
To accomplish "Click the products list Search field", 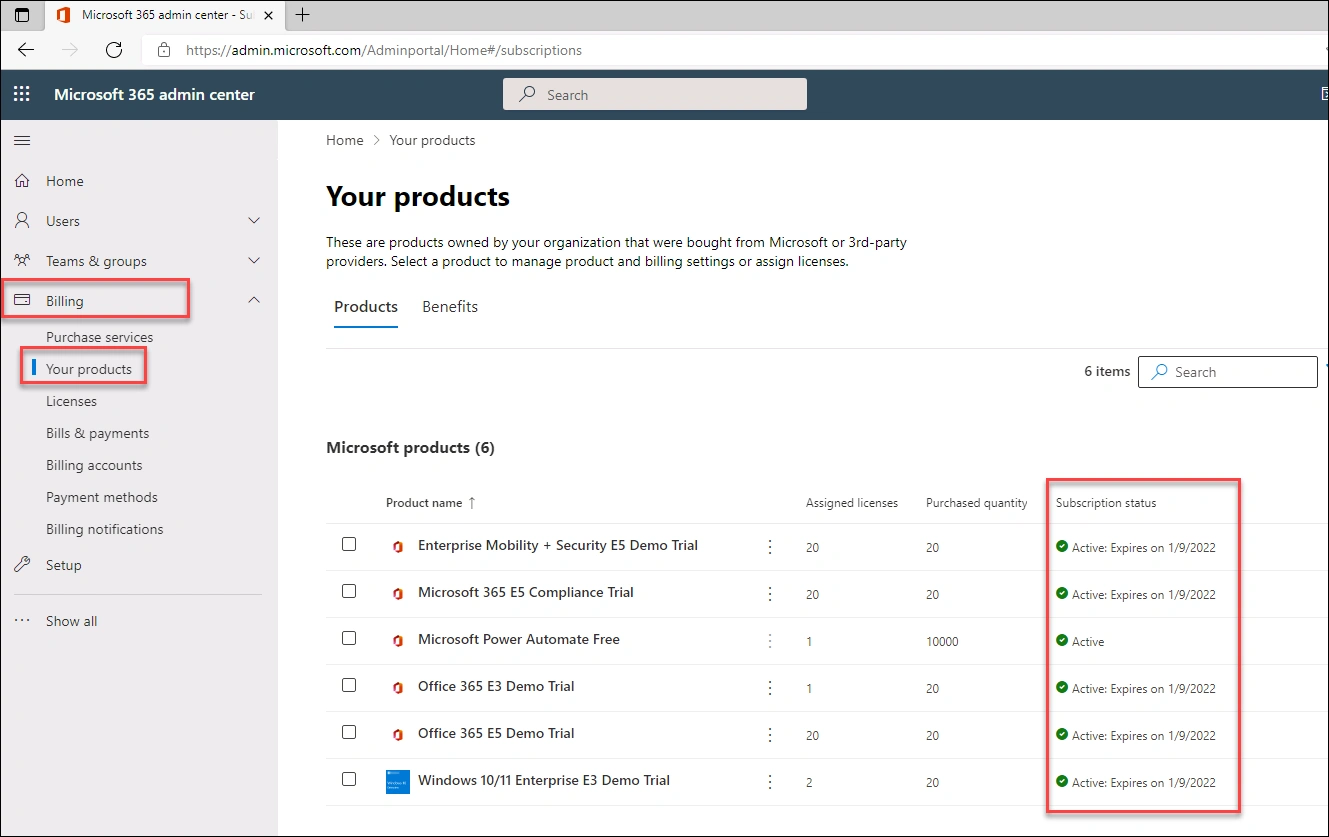I will click(x=1228, y=371).
